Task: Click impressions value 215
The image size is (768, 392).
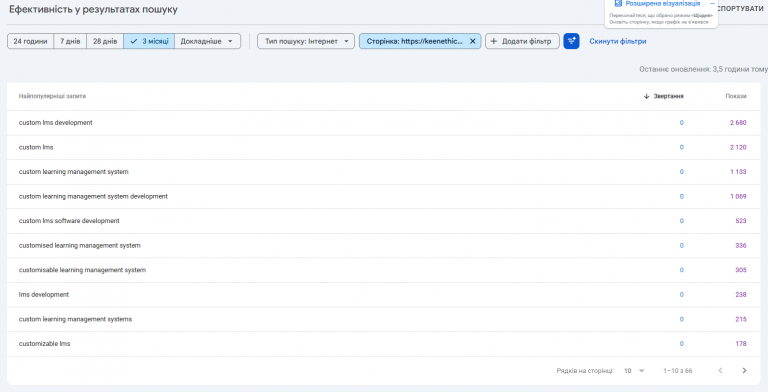Action: [x=741, y=319]
